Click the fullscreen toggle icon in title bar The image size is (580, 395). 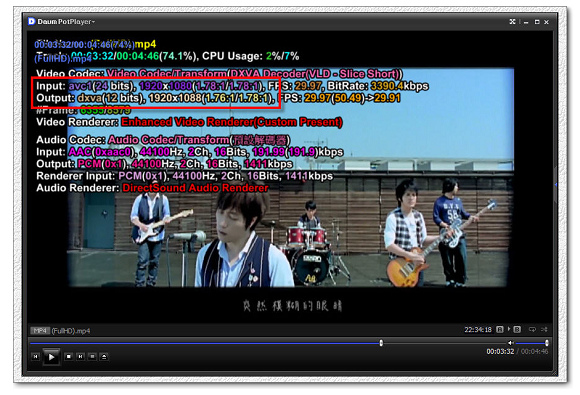pyautogui.click(x=512, y=22)
